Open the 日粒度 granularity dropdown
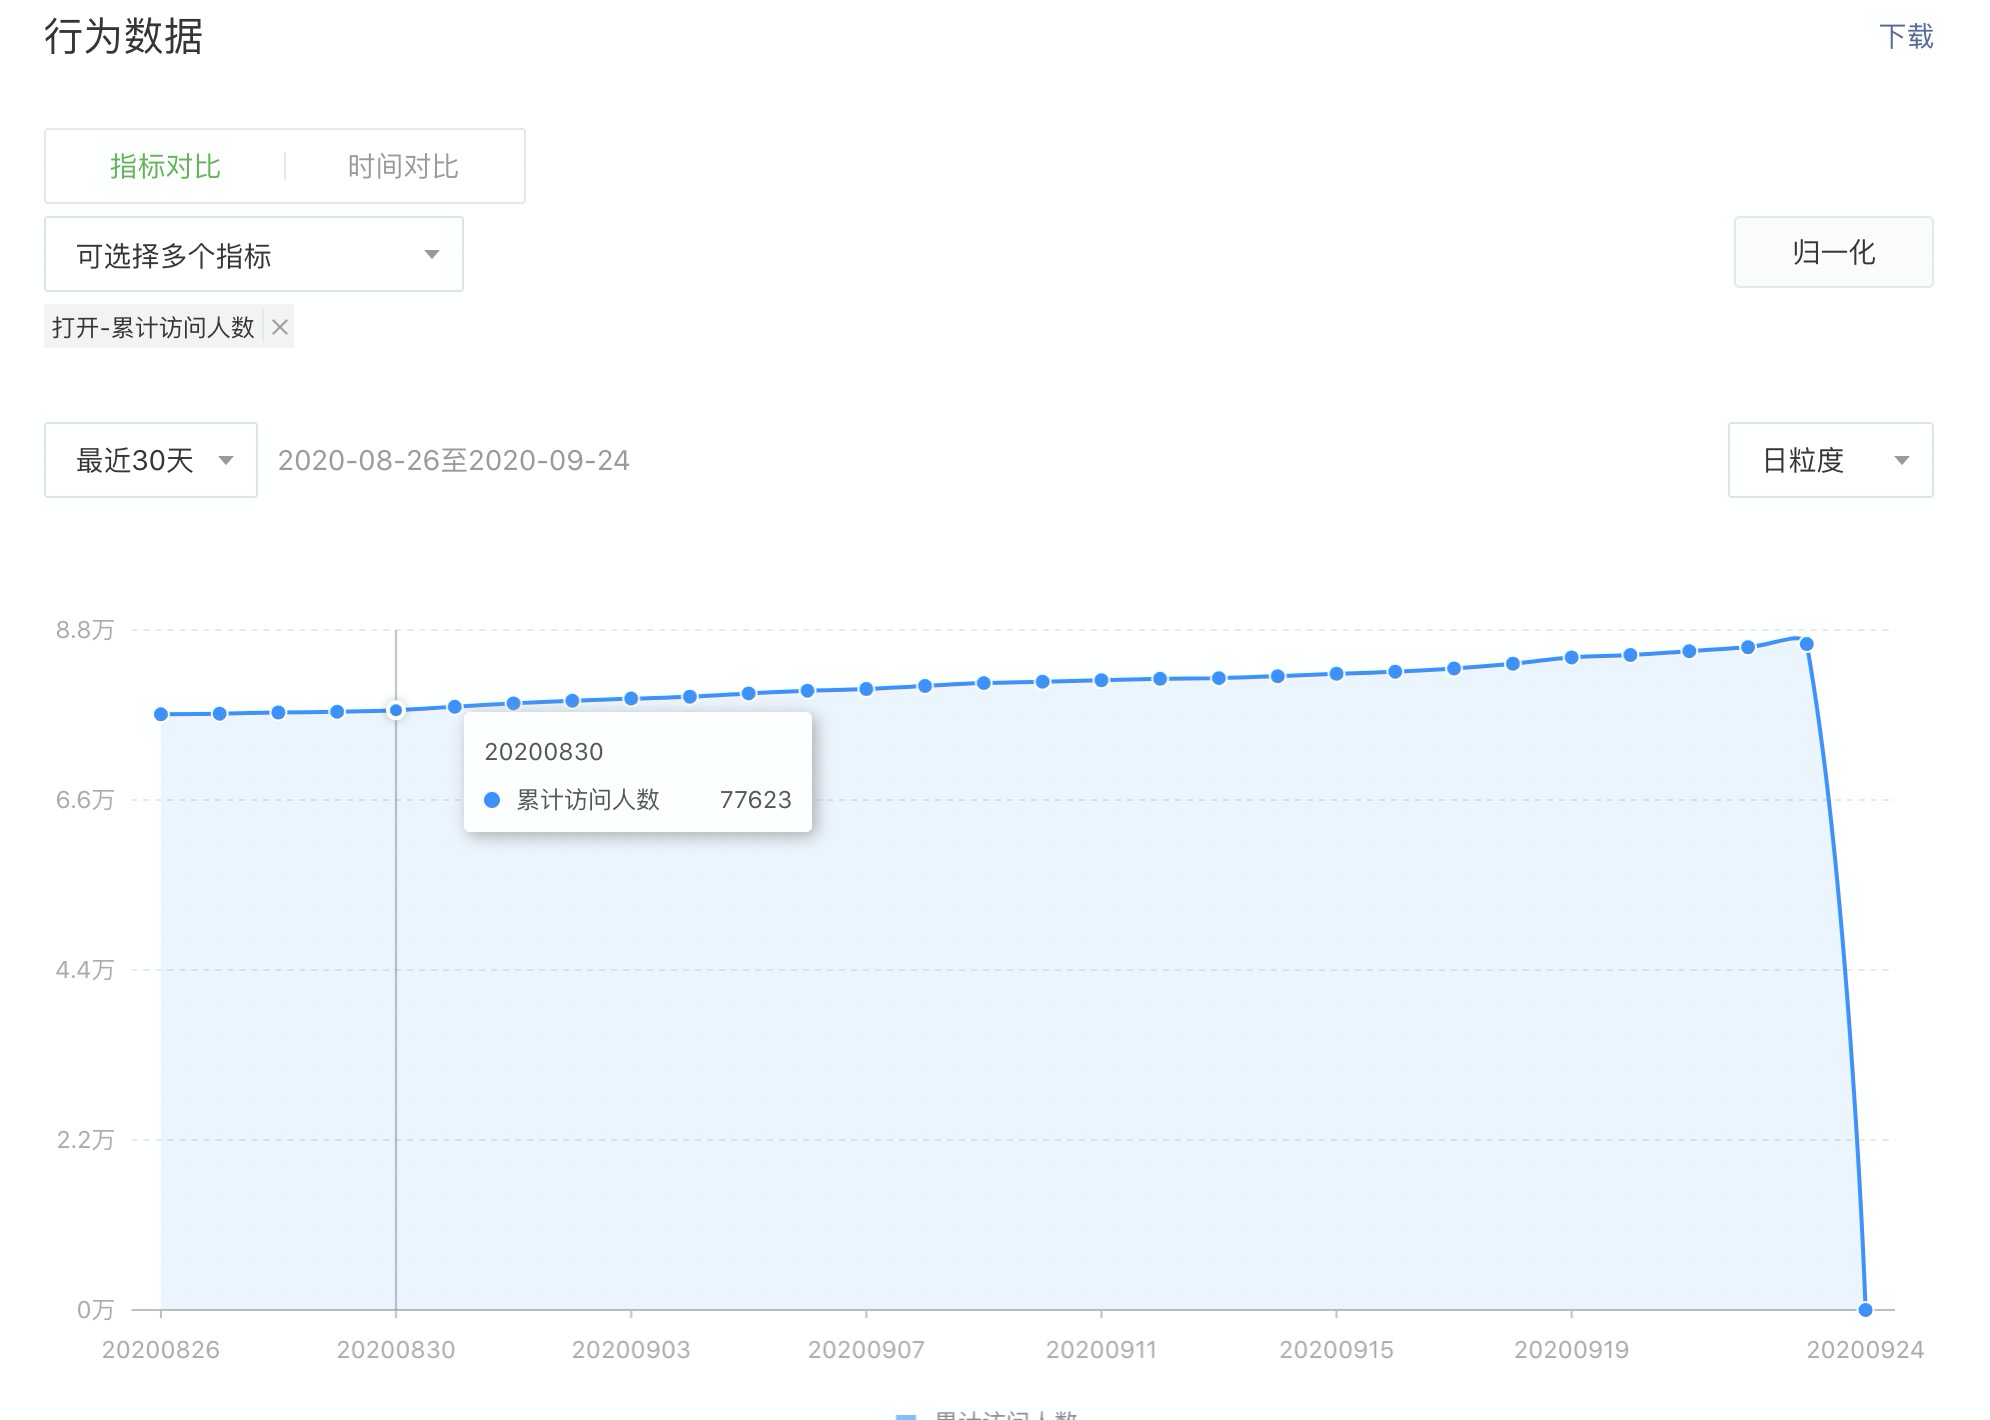 click(1830, 460)
